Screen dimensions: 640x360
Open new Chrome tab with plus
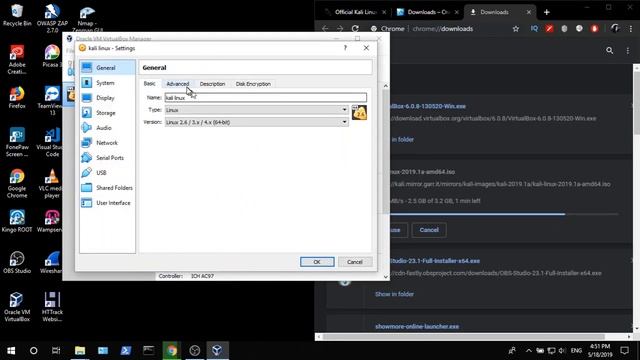tap(547, 12)
